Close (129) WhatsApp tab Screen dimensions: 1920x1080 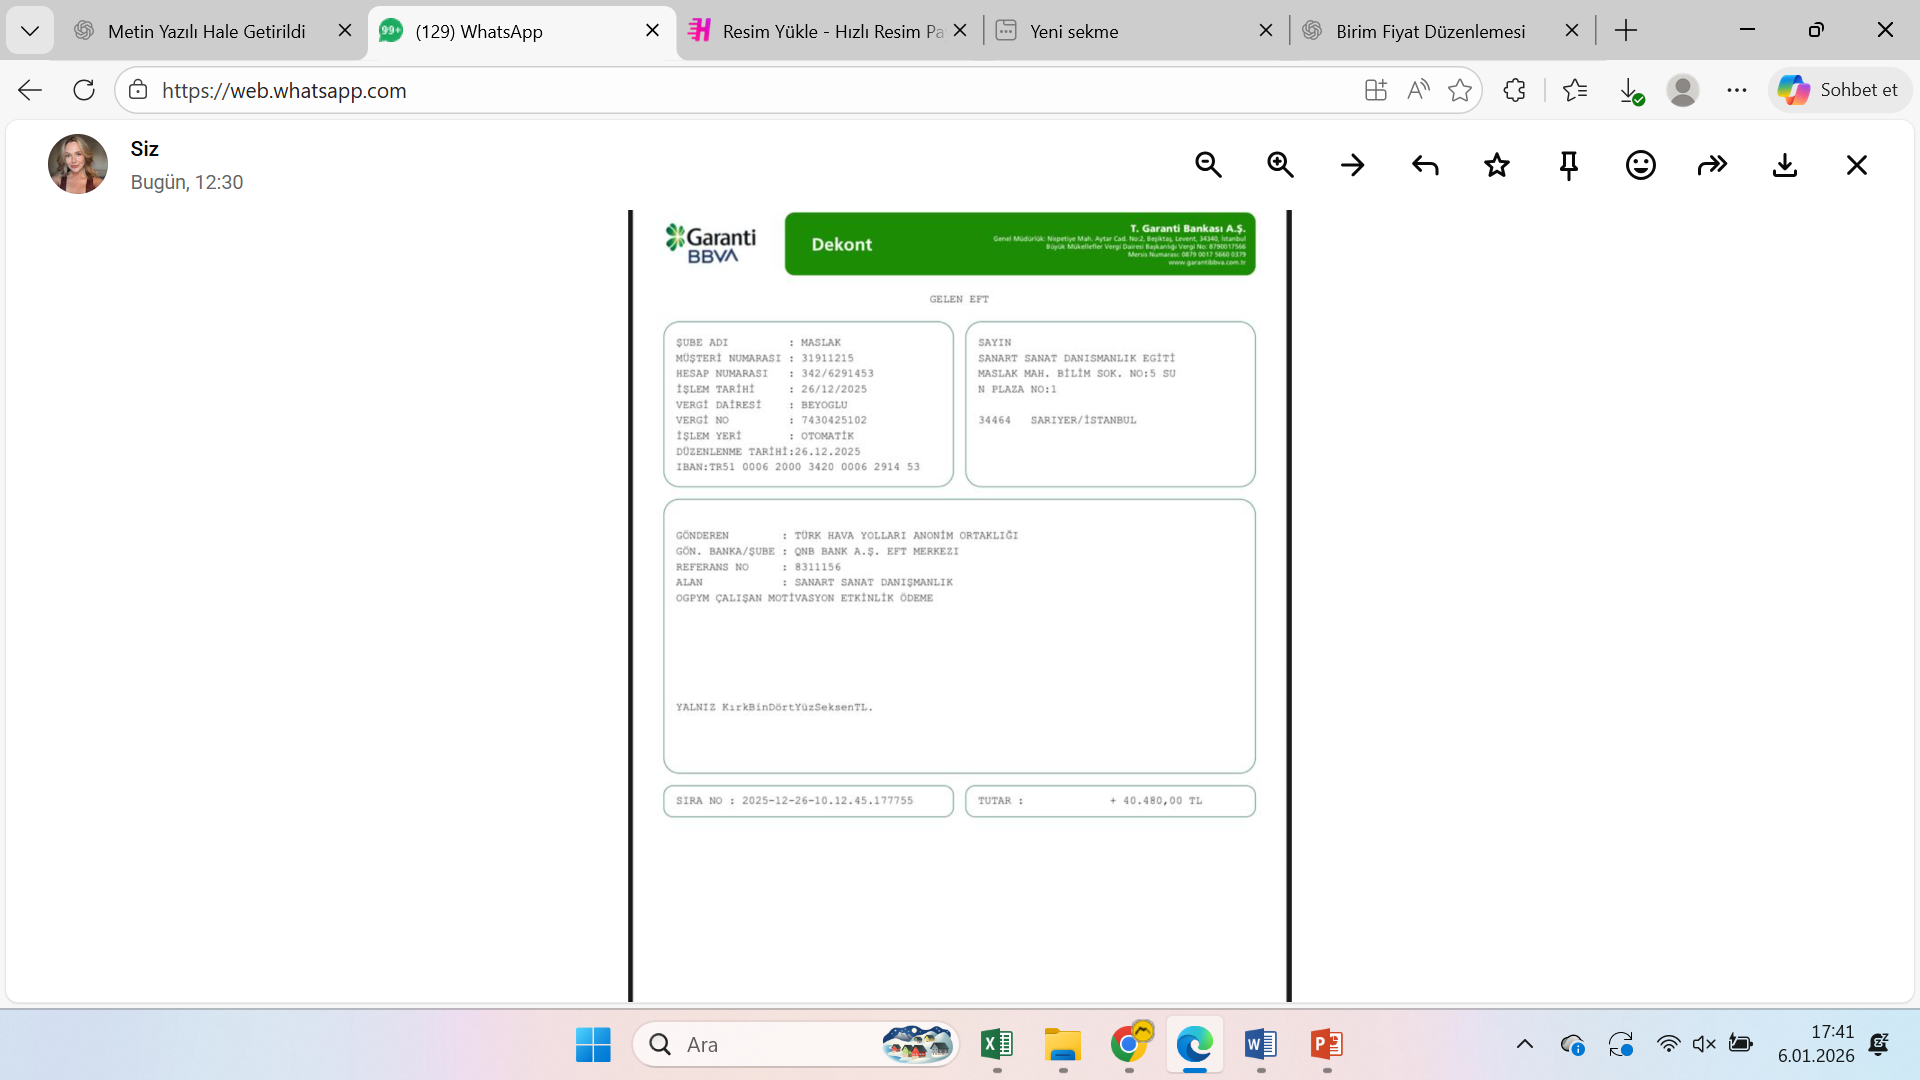653,31
